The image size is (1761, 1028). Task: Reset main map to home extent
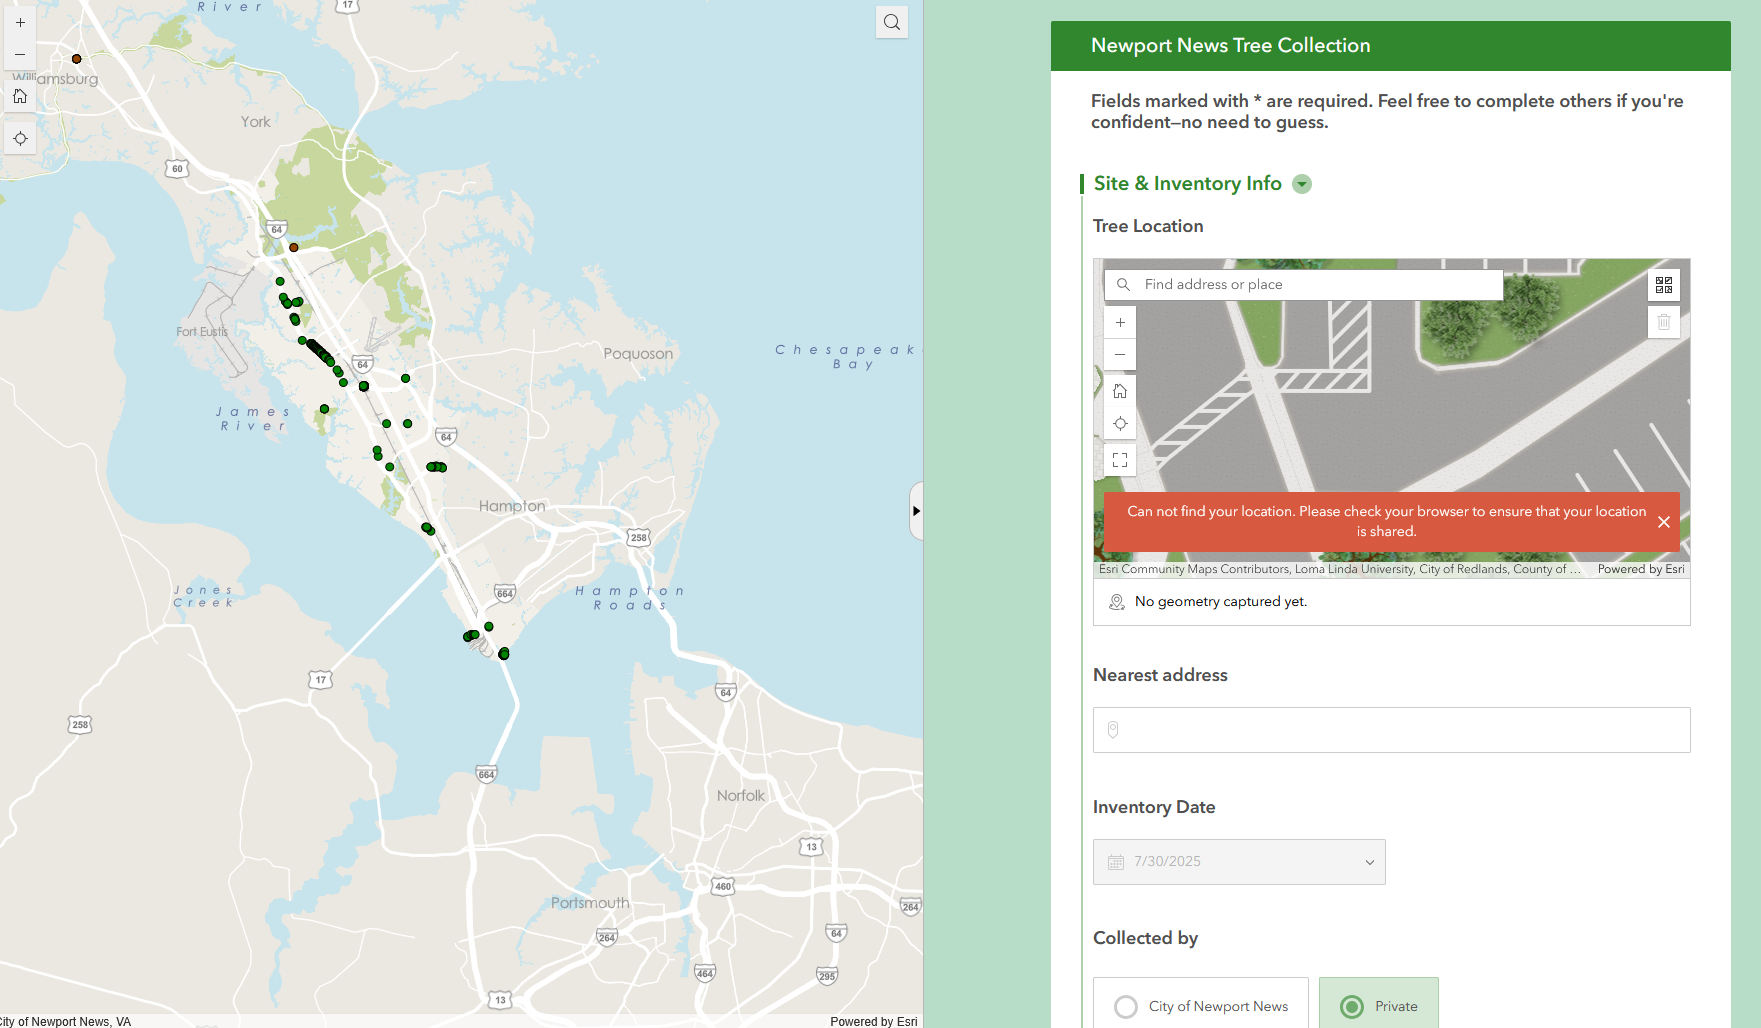20,96
